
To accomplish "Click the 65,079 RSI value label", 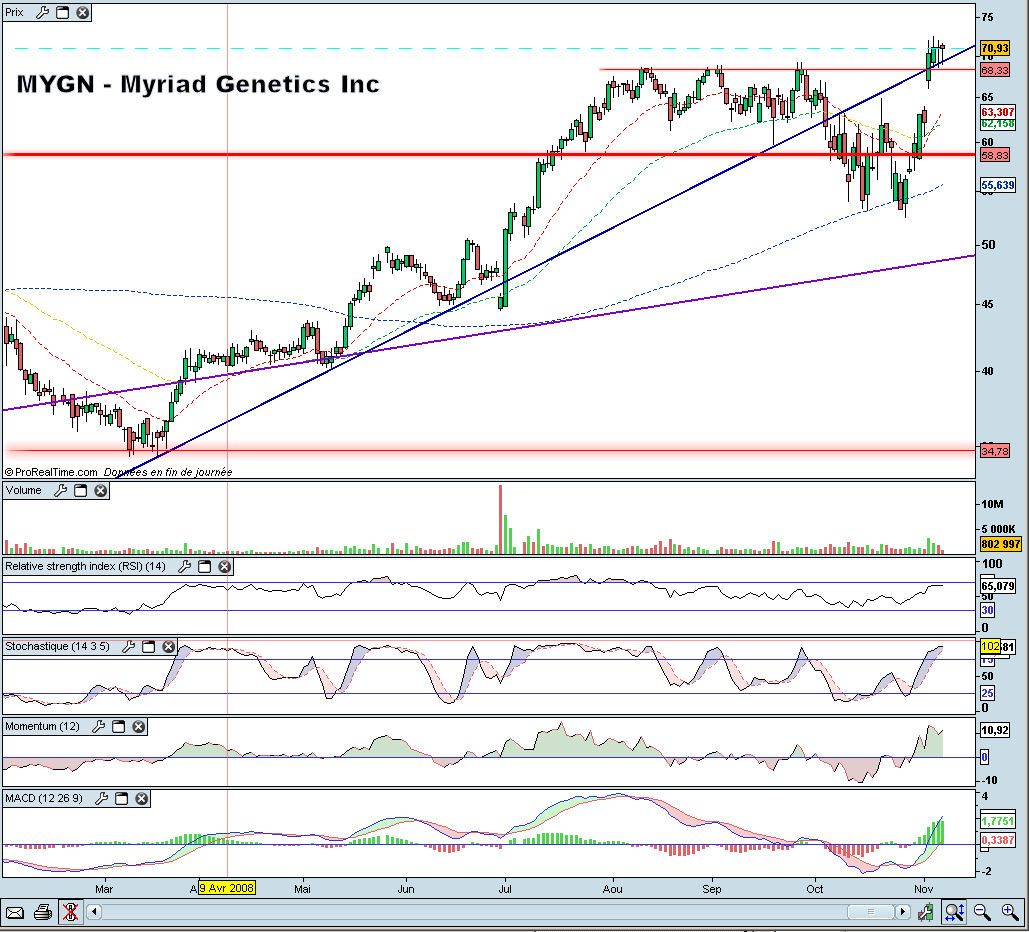I will (x=998, y=585).
